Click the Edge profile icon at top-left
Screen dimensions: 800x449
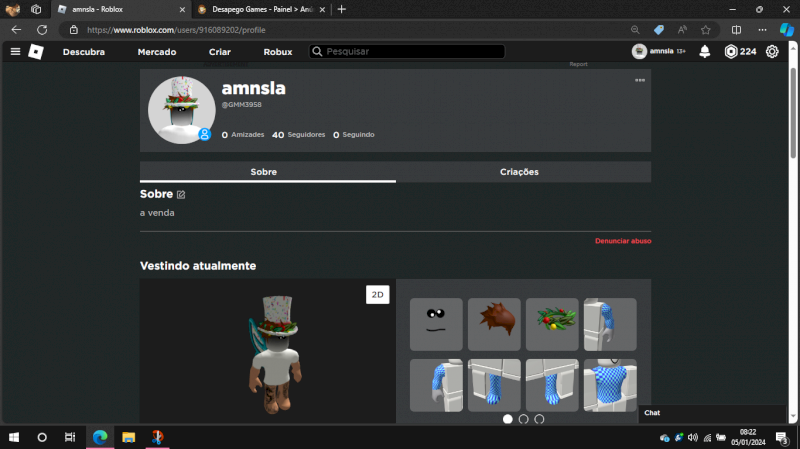coord(13,9)
